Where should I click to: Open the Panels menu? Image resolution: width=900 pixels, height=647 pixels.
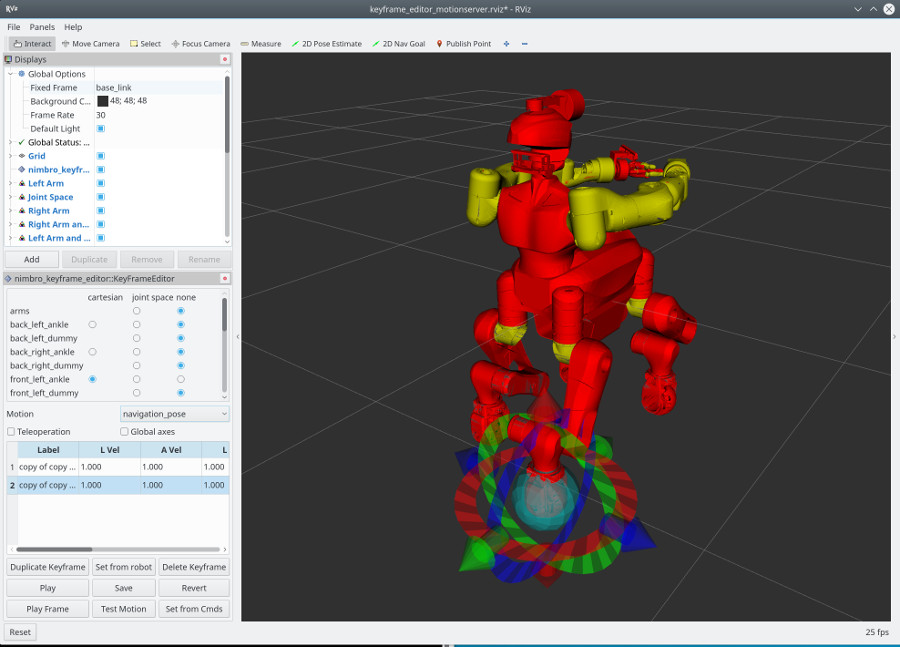click(x=42, y=27)
